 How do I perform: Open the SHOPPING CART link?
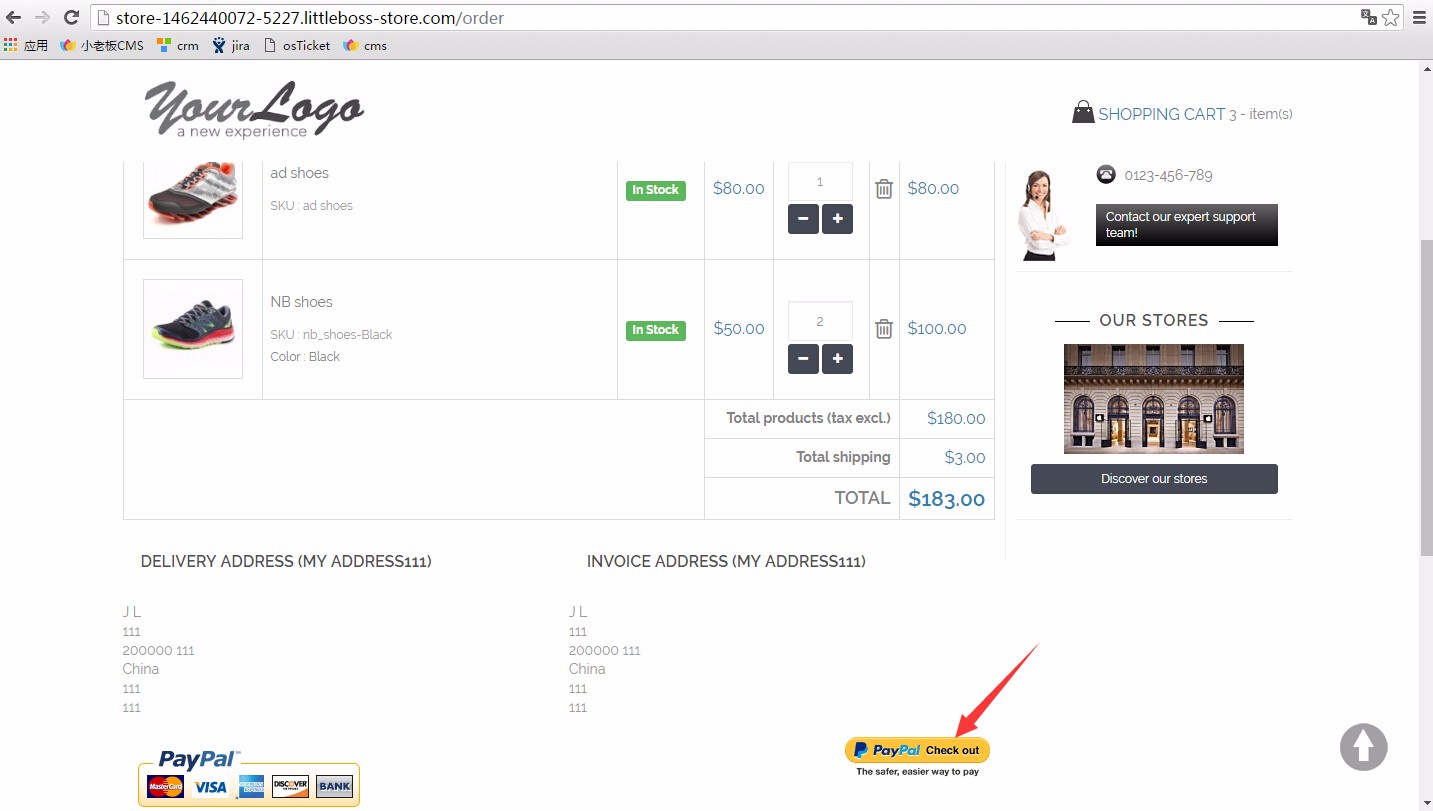(x=1161, y=114)
